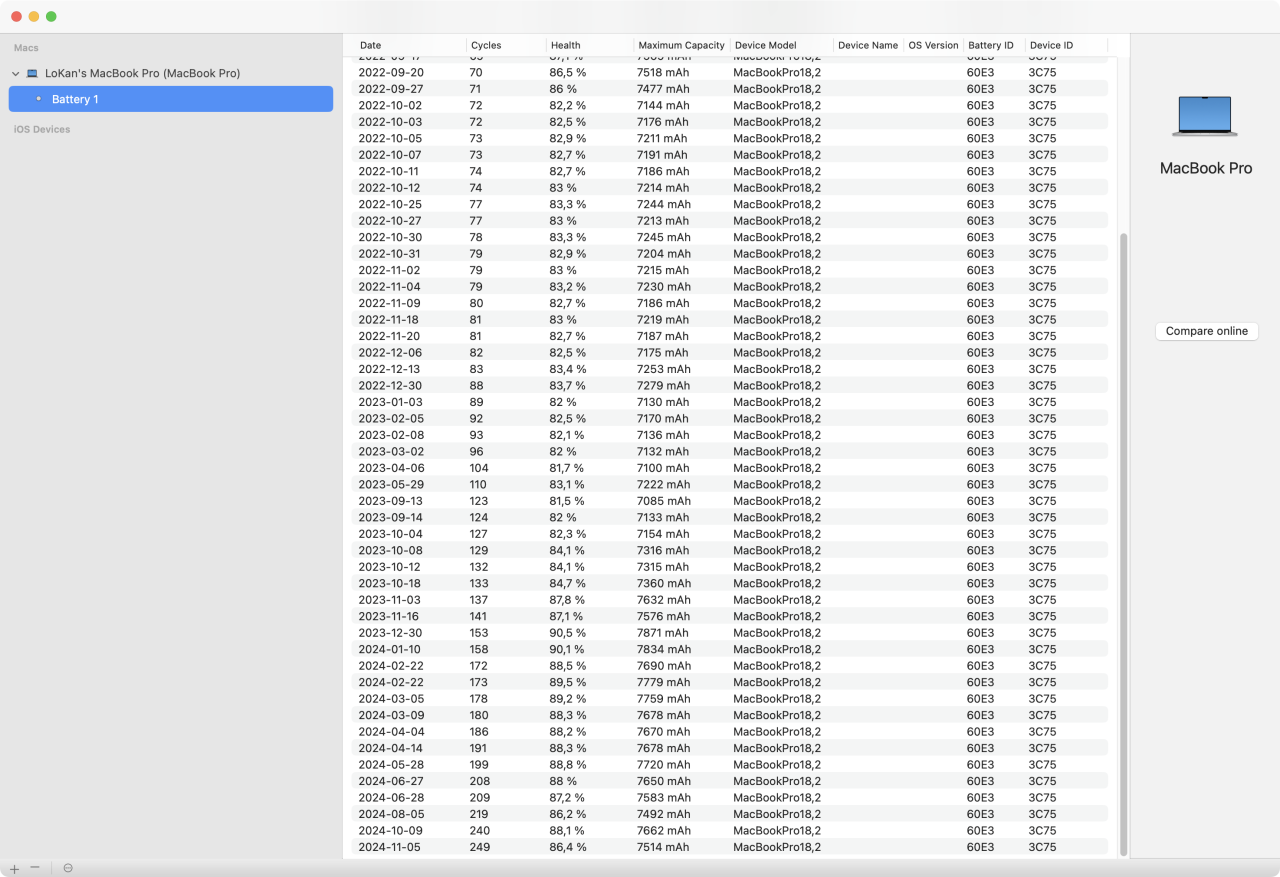Select the row dated 2024-03-05
The width and height of the screenshot is (1280, 877).
pos(731,698)
